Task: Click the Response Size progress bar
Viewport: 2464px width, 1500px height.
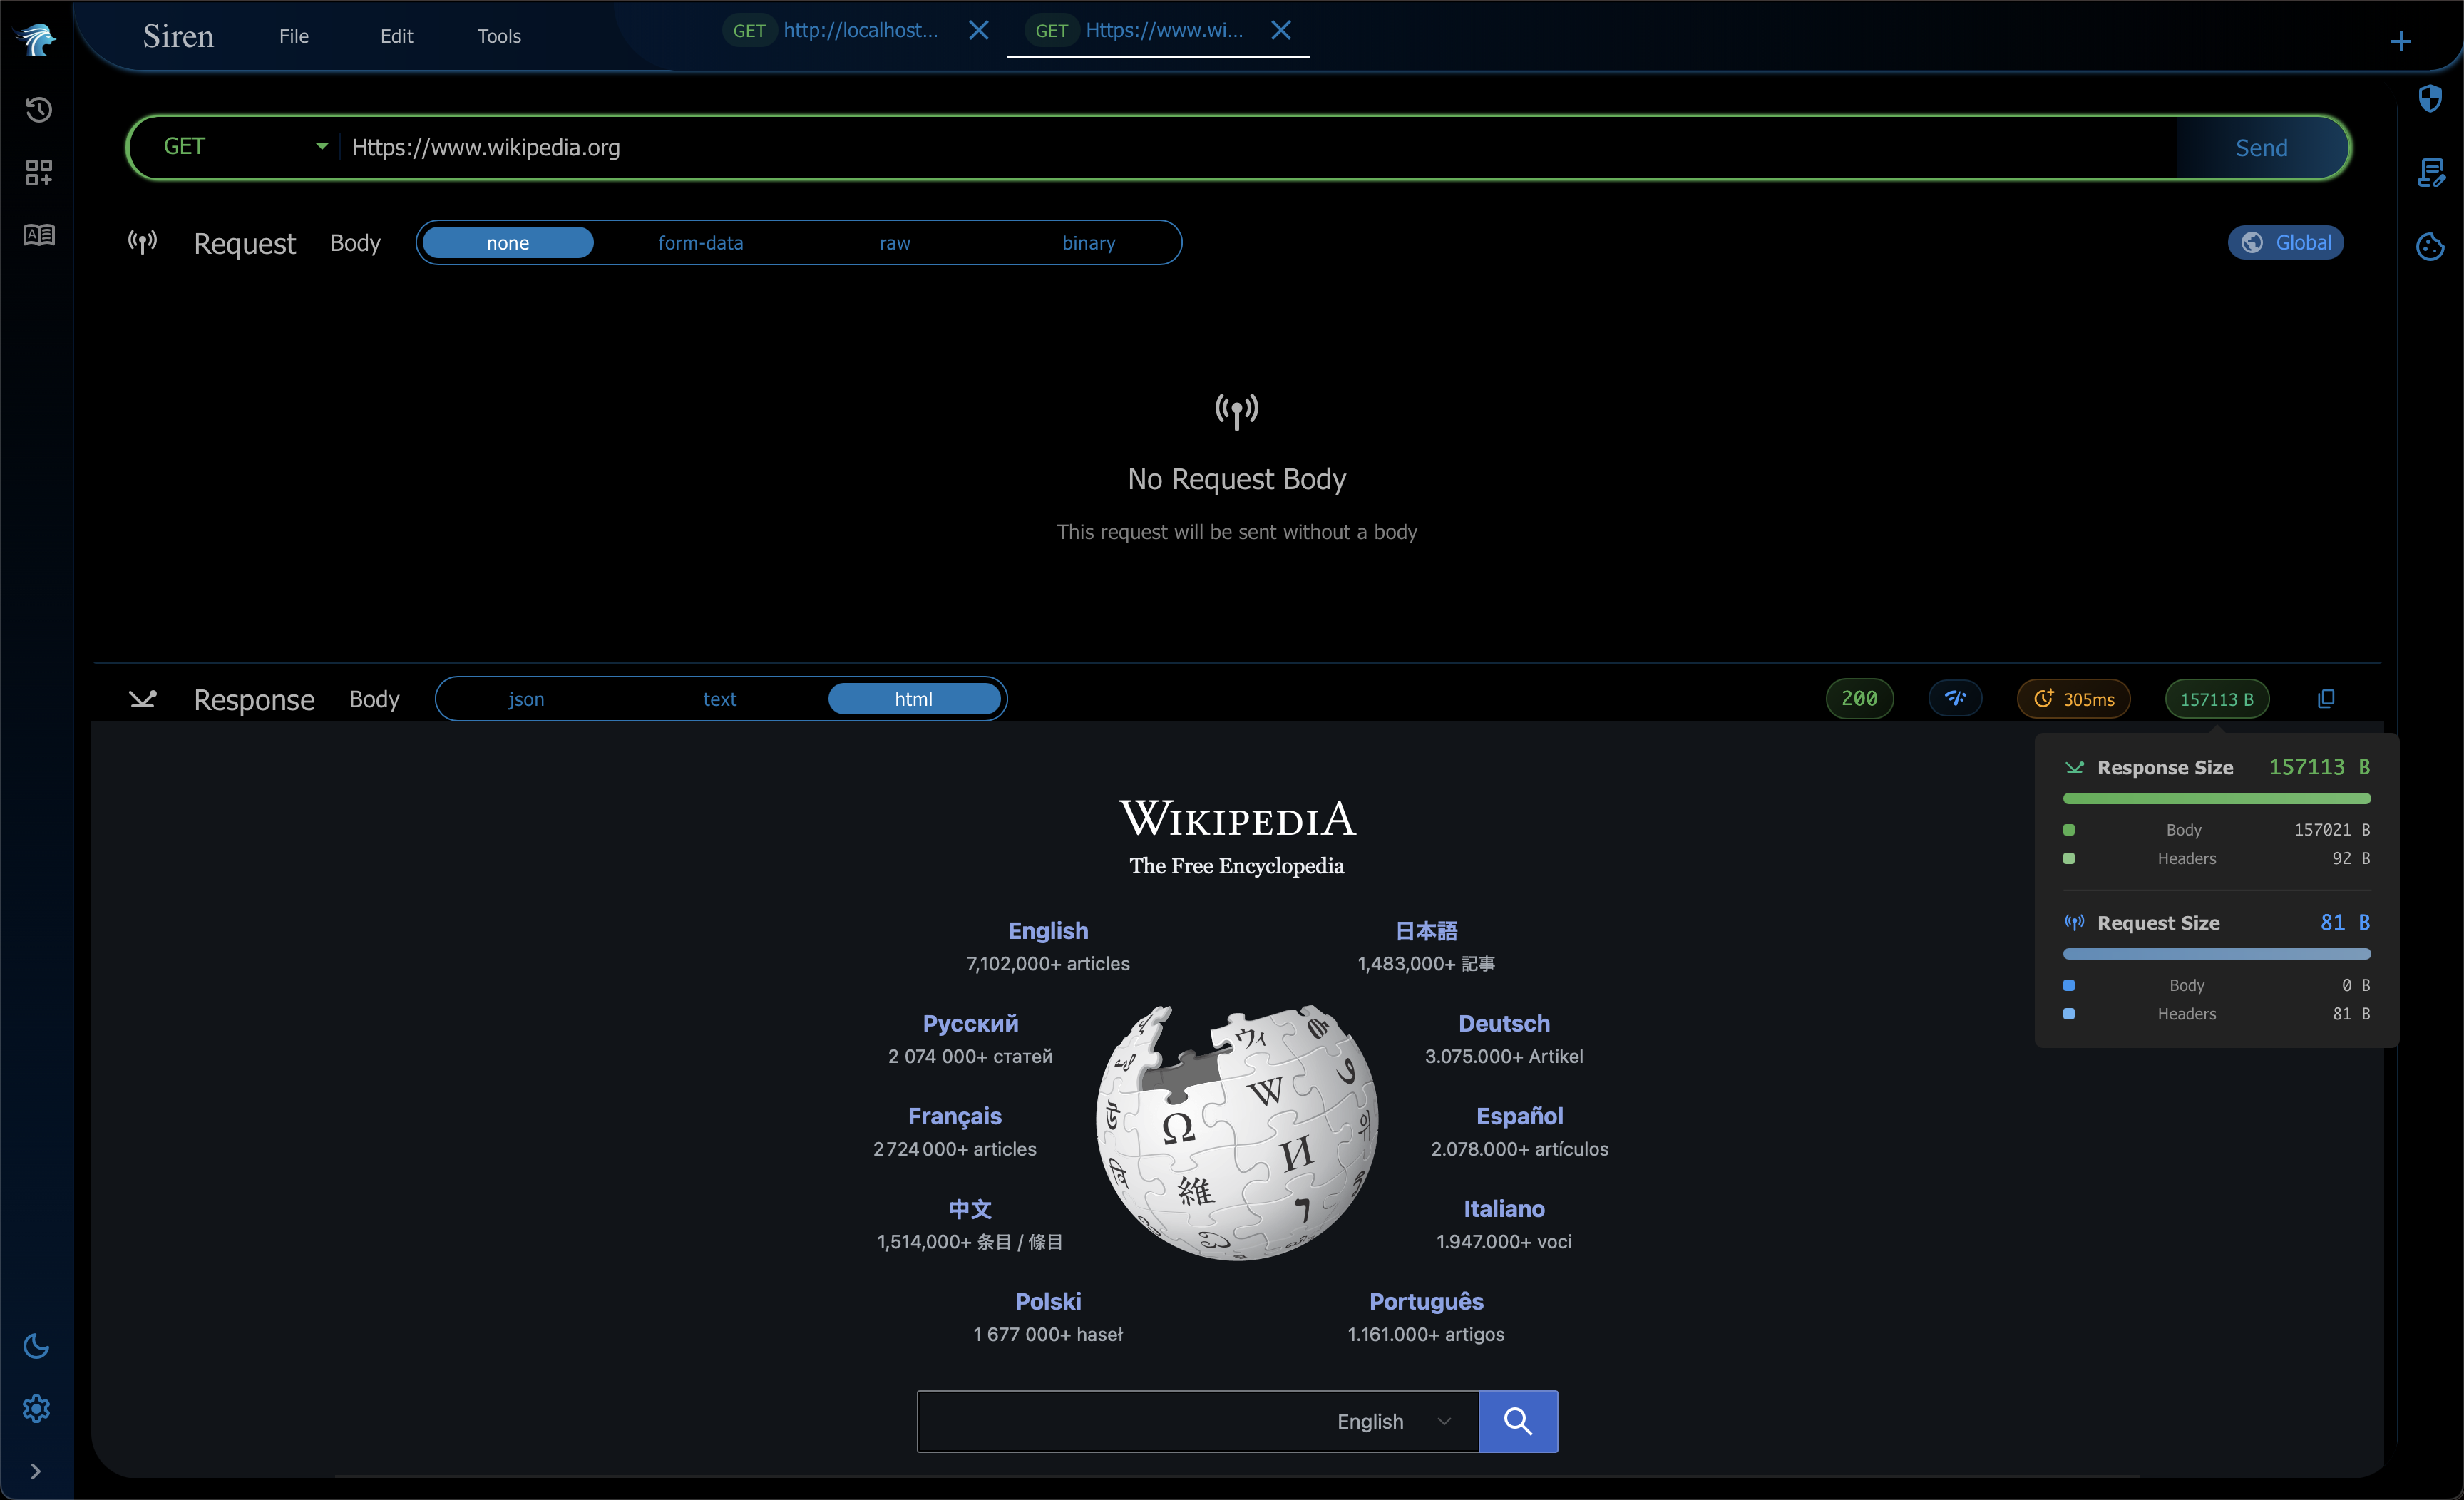Action: 2216,798
